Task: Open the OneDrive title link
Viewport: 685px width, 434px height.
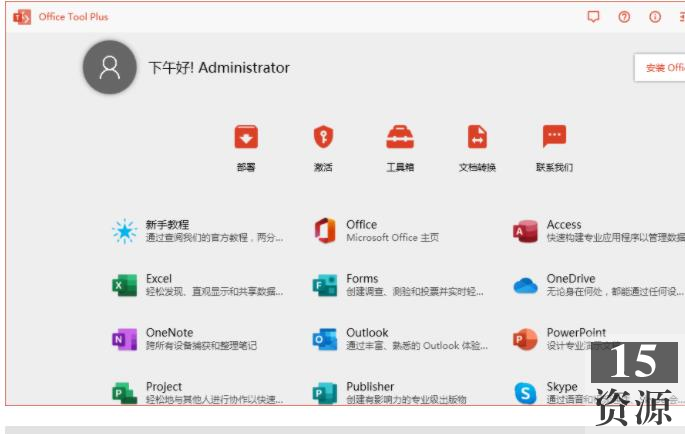Action: point(571,279)
